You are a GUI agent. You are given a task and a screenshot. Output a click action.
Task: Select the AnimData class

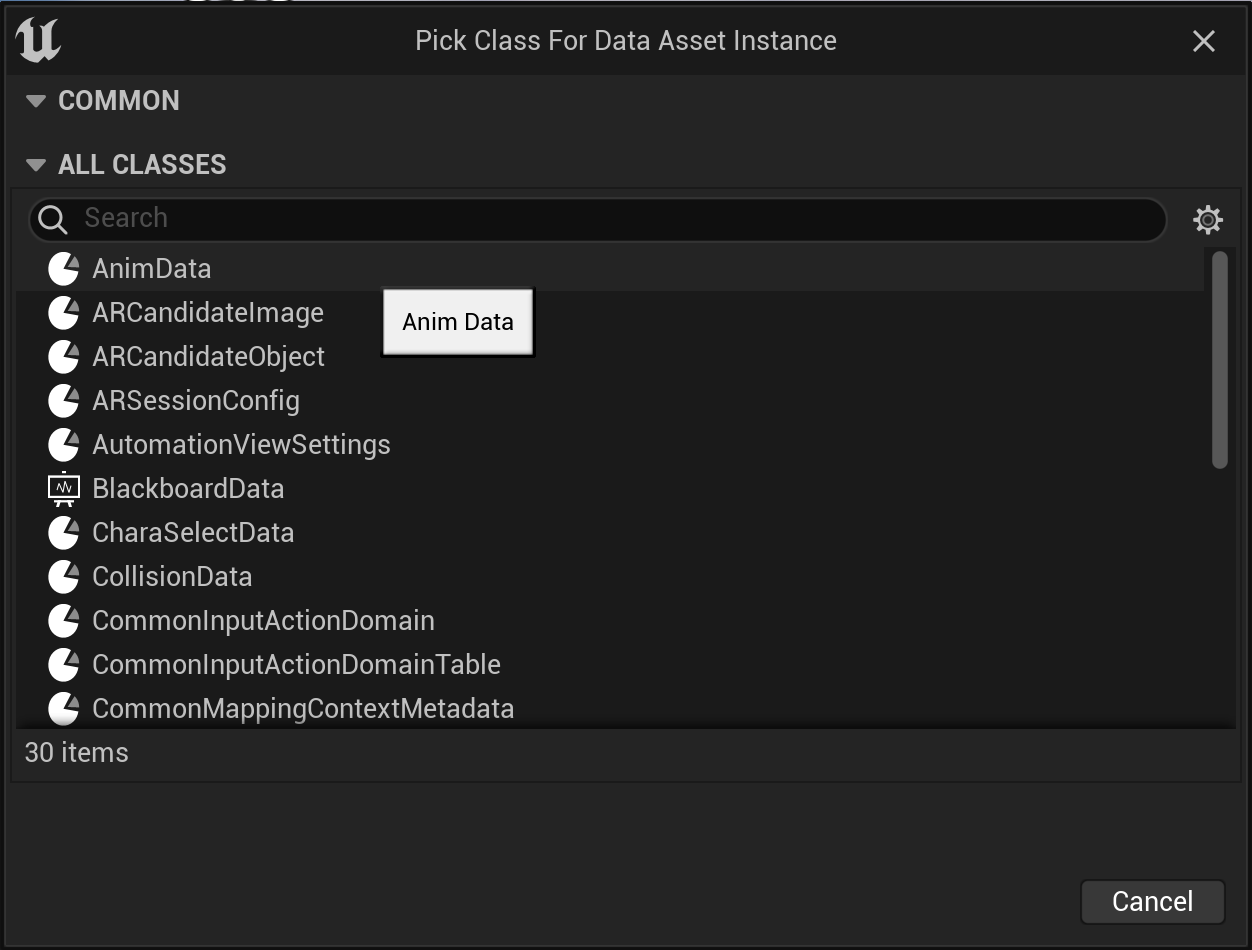coord(152,268)
